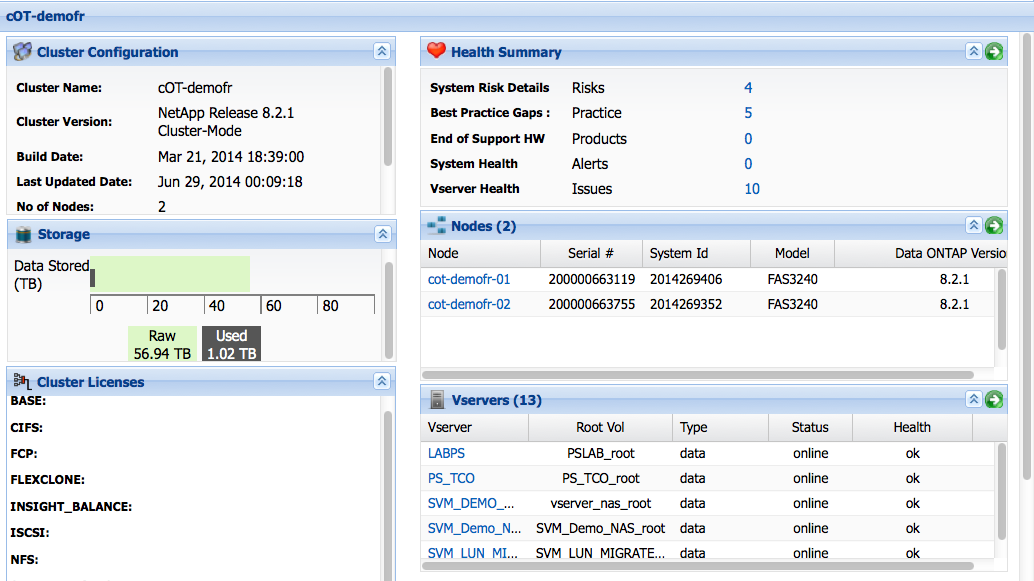Collapse the Cluster Licenses panel

pyautogui.click(x=382, y=382)
